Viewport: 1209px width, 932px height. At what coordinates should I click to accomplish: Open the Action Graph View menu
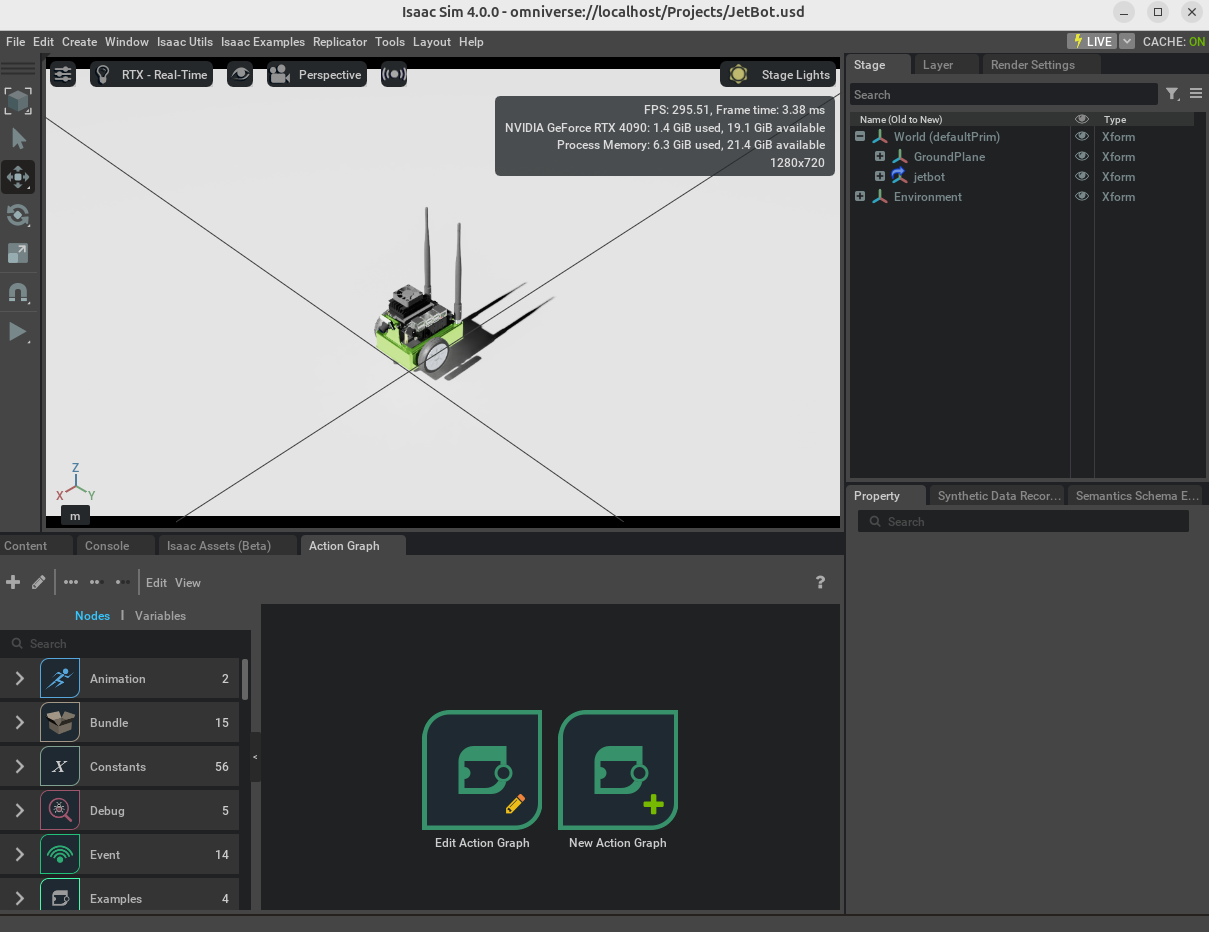188,583
